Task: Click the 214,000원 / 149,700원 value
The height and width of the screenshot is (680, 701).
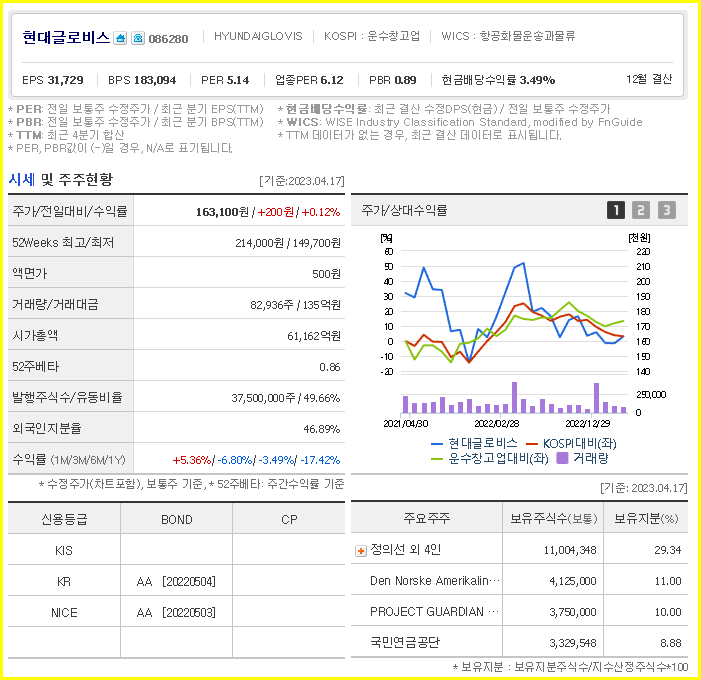Action: (288, 243)
